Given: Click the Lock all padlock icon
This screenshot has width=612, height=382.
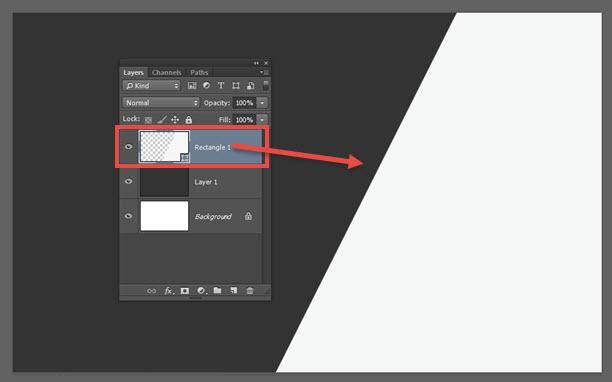Looking at the screenshot, I should (189, 119).
